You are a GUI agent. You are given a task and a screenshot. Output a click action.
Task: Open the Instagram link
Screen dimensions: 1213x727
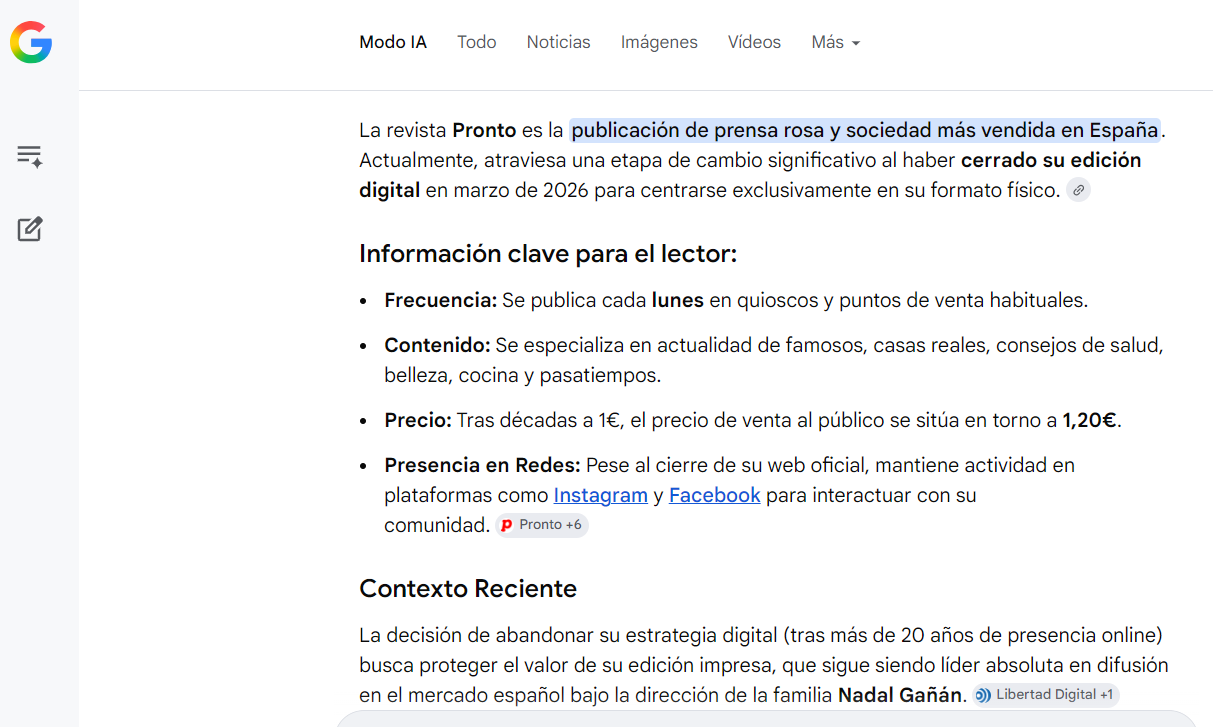pos(600,495)
